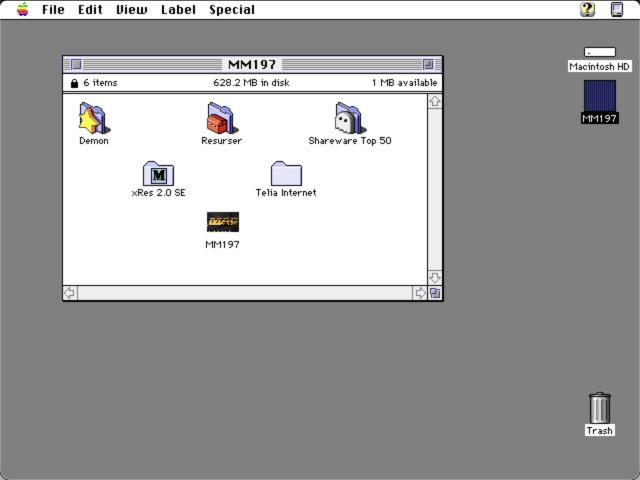
Task: Click the "628.2 MB in disk" text
Action: (x=251, y=83)
